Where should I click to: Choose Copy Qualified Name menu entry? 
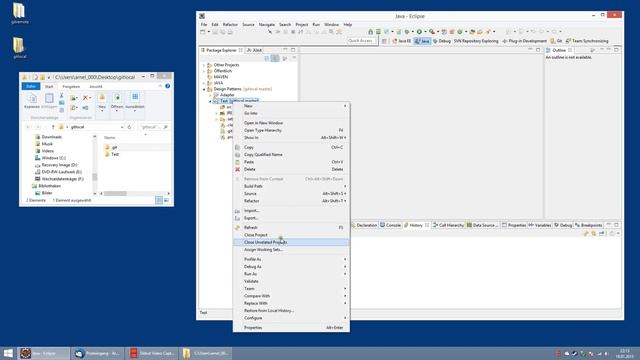click(x=291, y=155)
